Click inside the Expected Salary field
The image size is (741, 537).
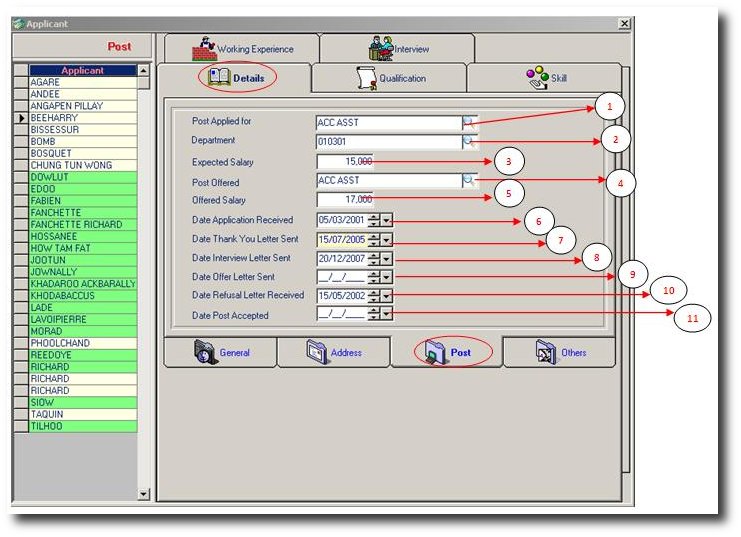click(x=345, y=161)
